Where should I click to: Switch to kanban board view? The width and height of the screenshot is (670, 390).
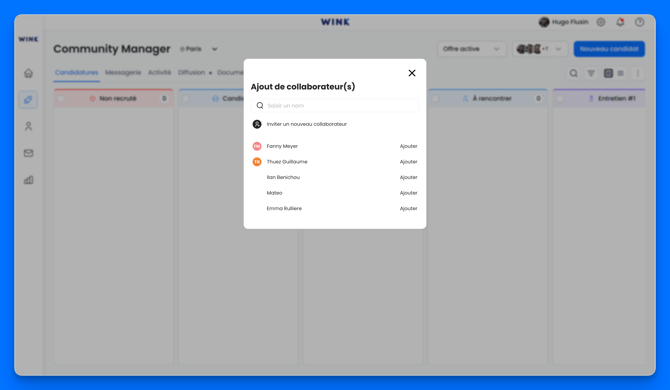608,73
